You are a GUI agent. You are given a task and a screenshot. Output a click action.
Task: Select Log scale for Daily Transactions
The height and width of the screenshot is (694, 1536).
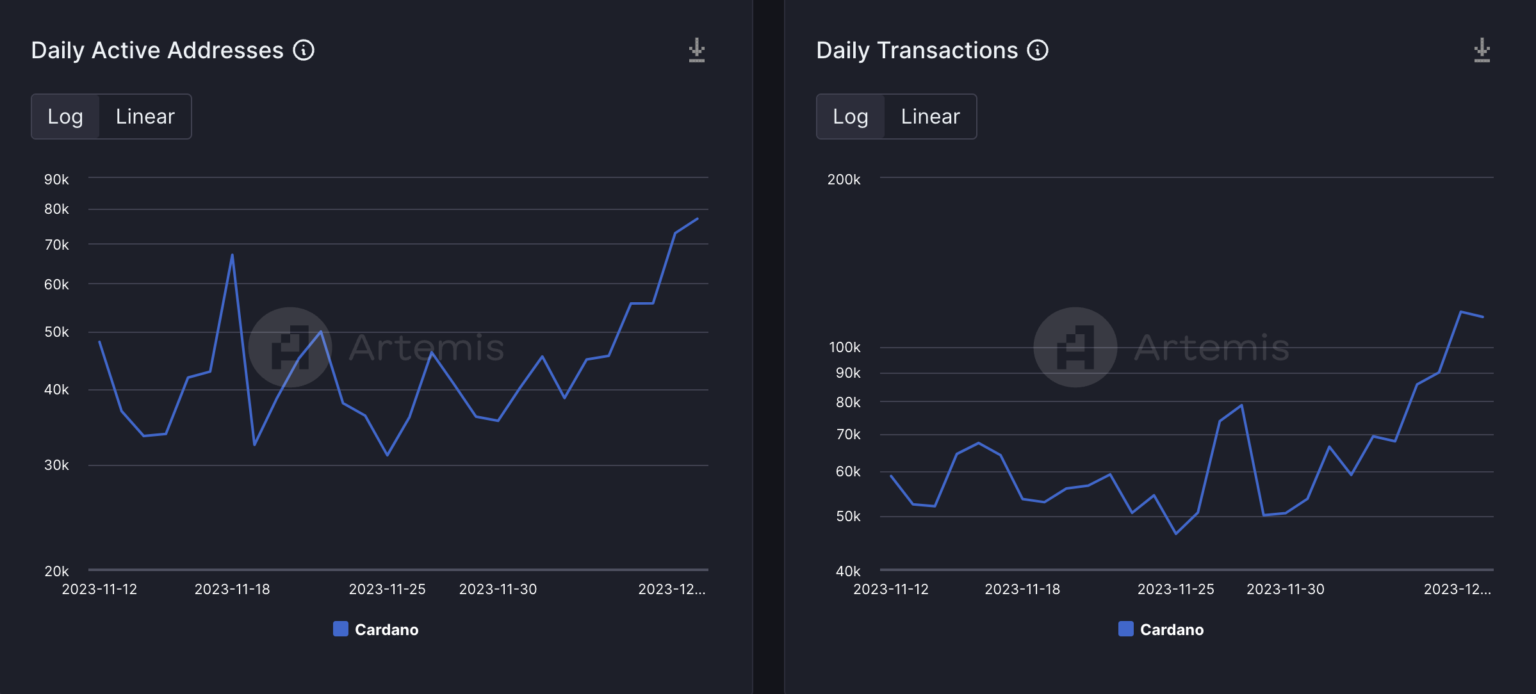tap(850, 117)
